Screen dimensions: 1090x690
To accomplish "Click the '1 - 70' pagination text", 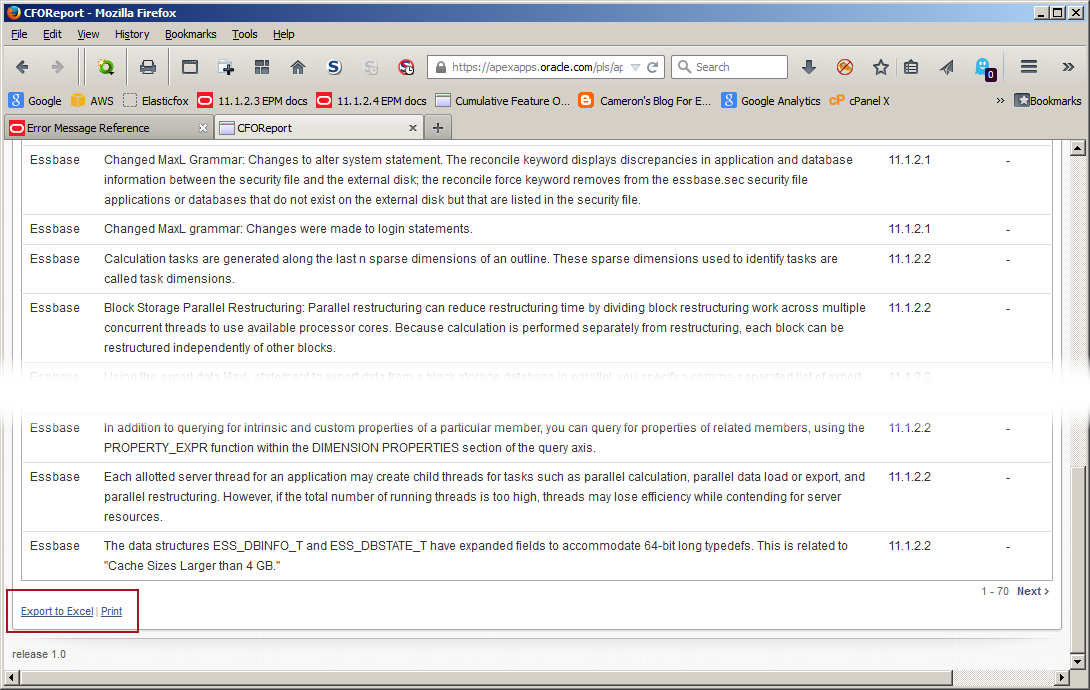I will (995, 591).
